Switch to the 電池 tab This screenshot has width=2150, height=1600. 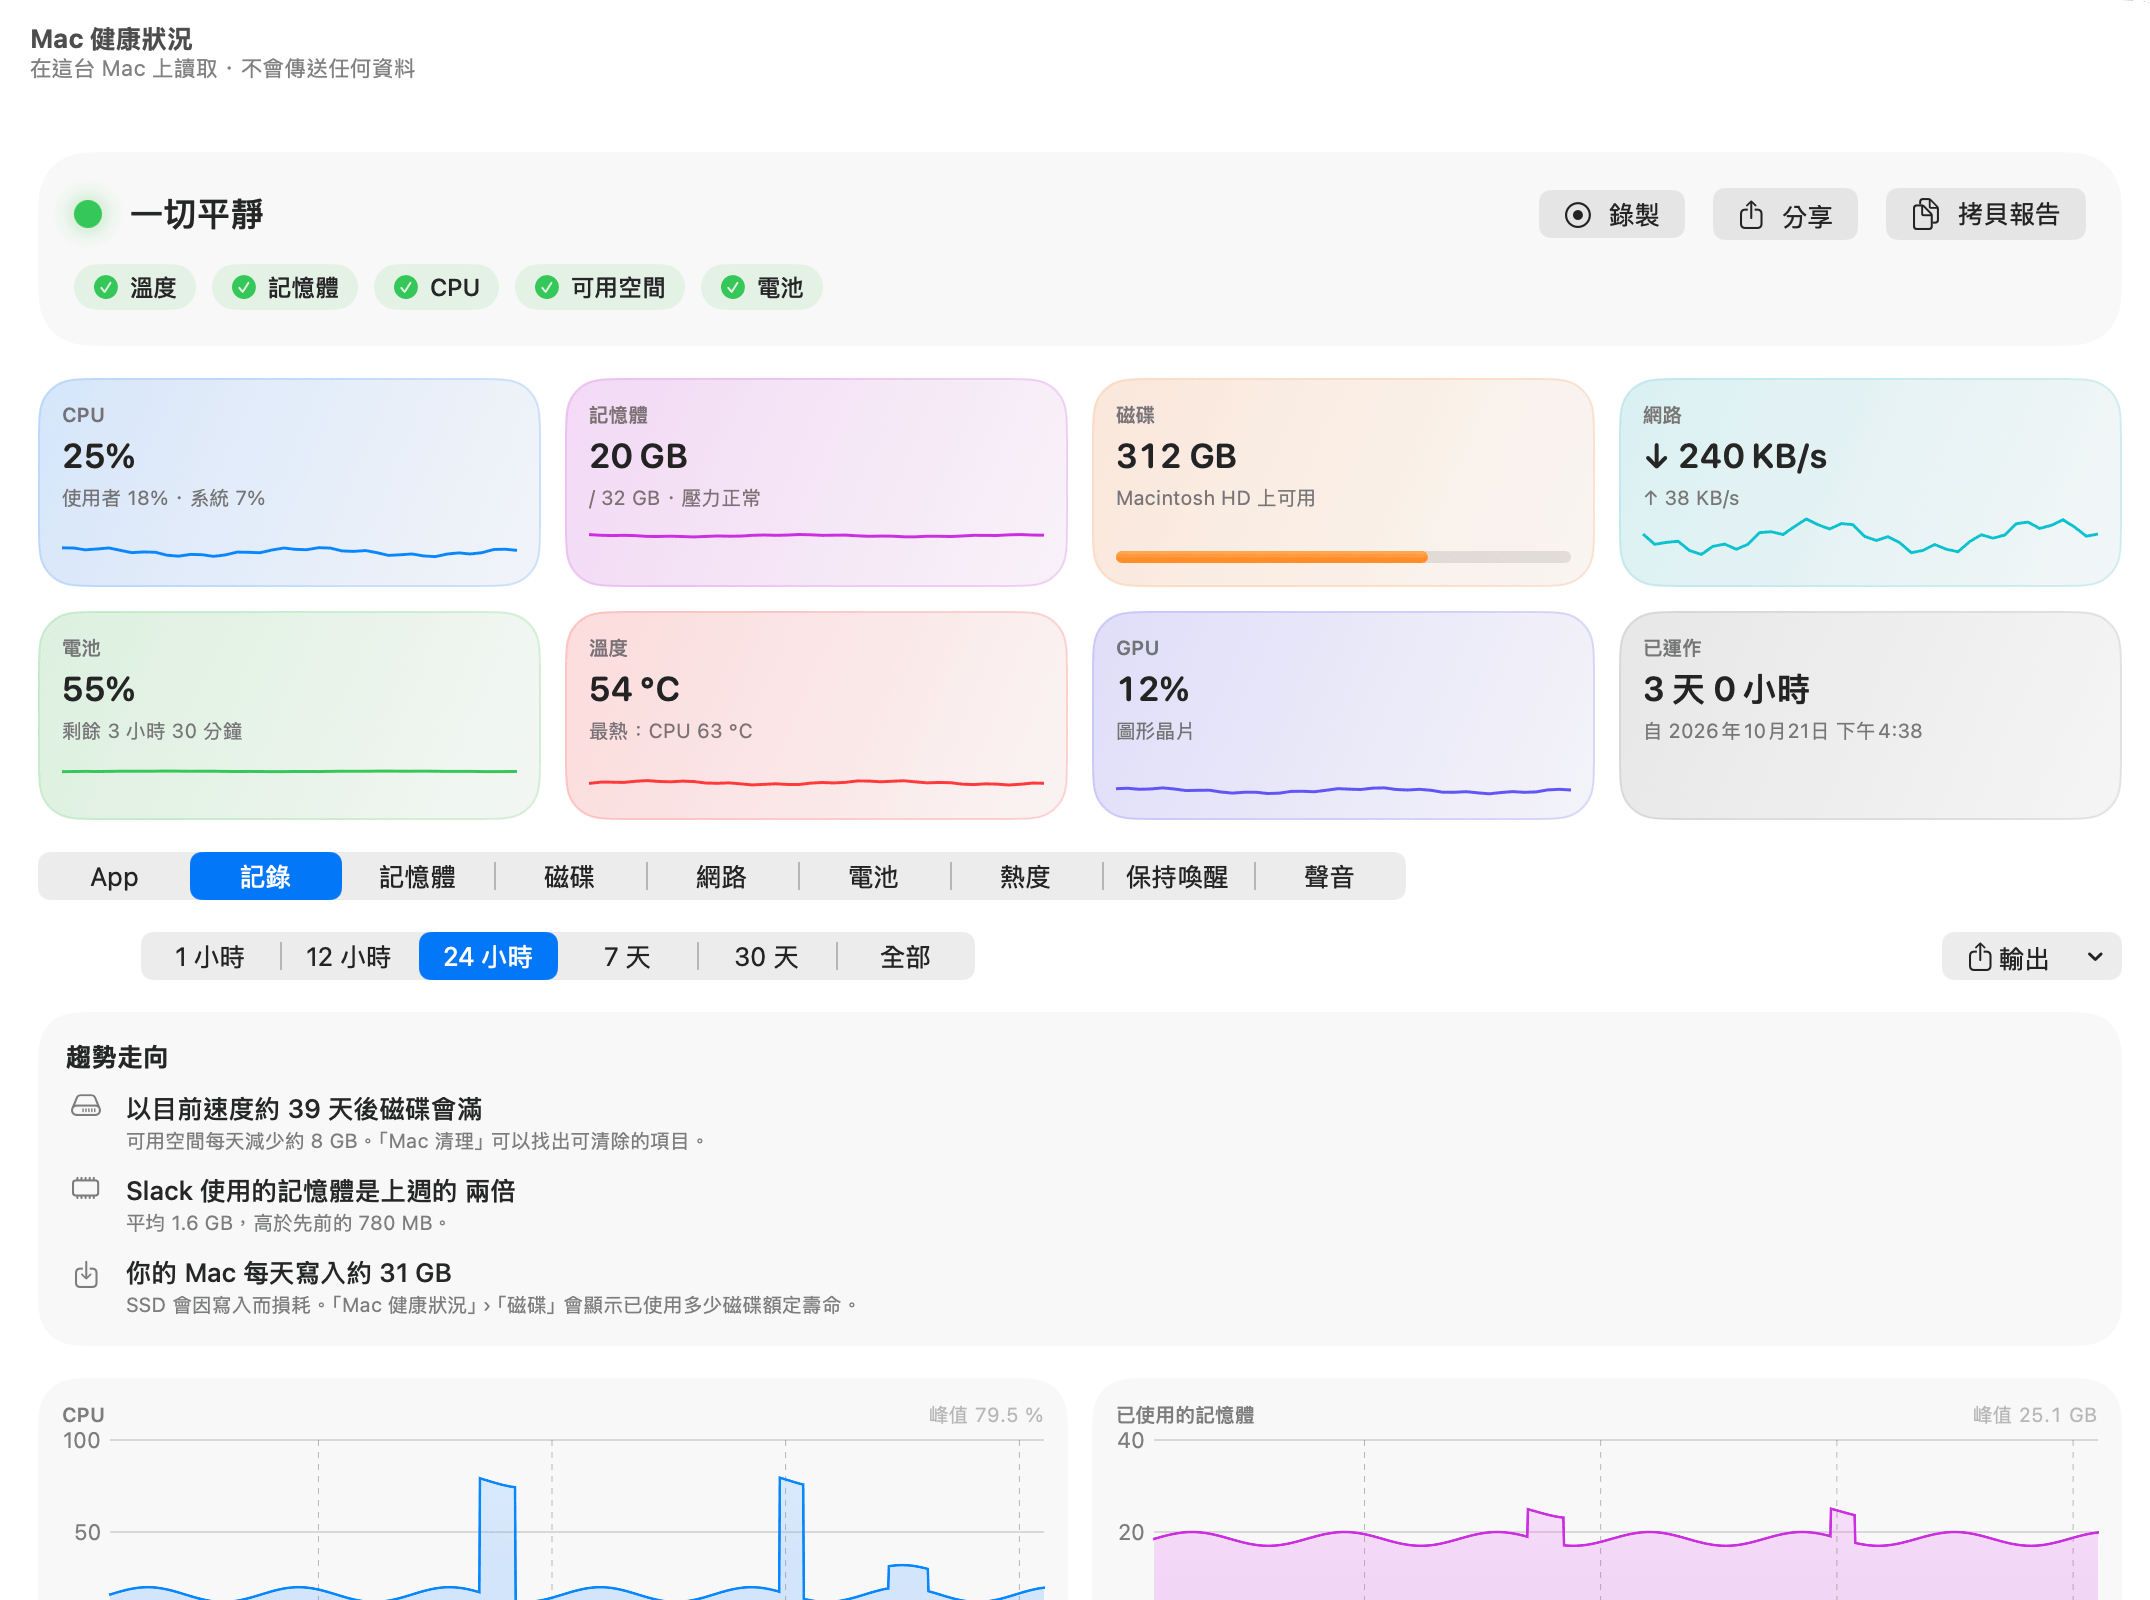tap(874, 877)
